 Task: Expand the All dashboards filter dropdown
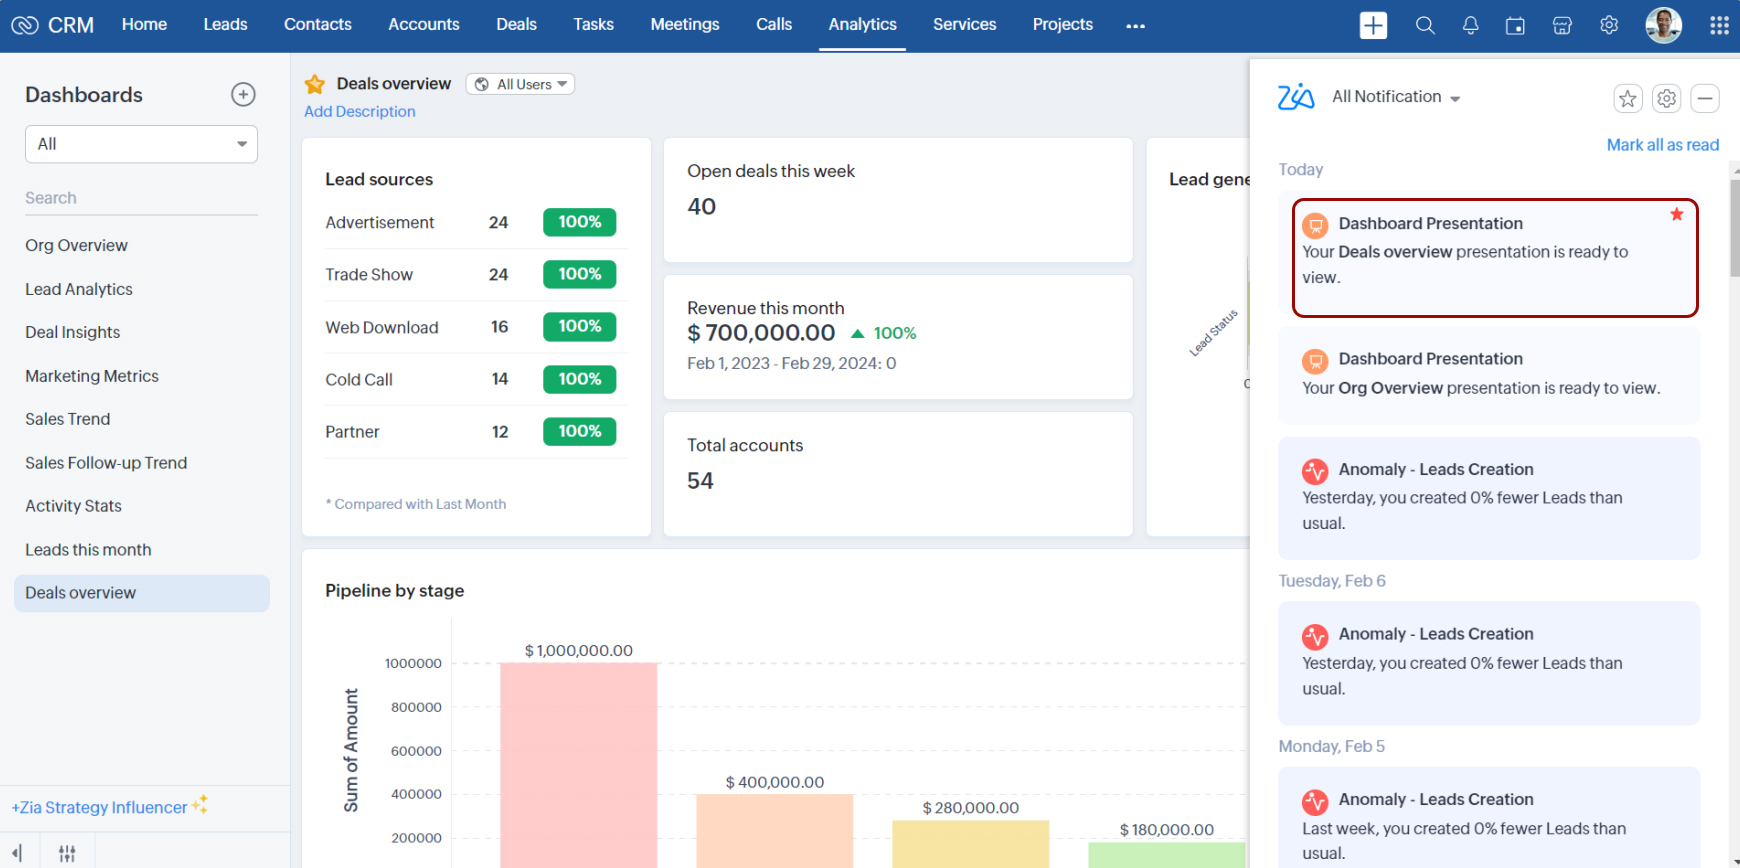(141, 144)
